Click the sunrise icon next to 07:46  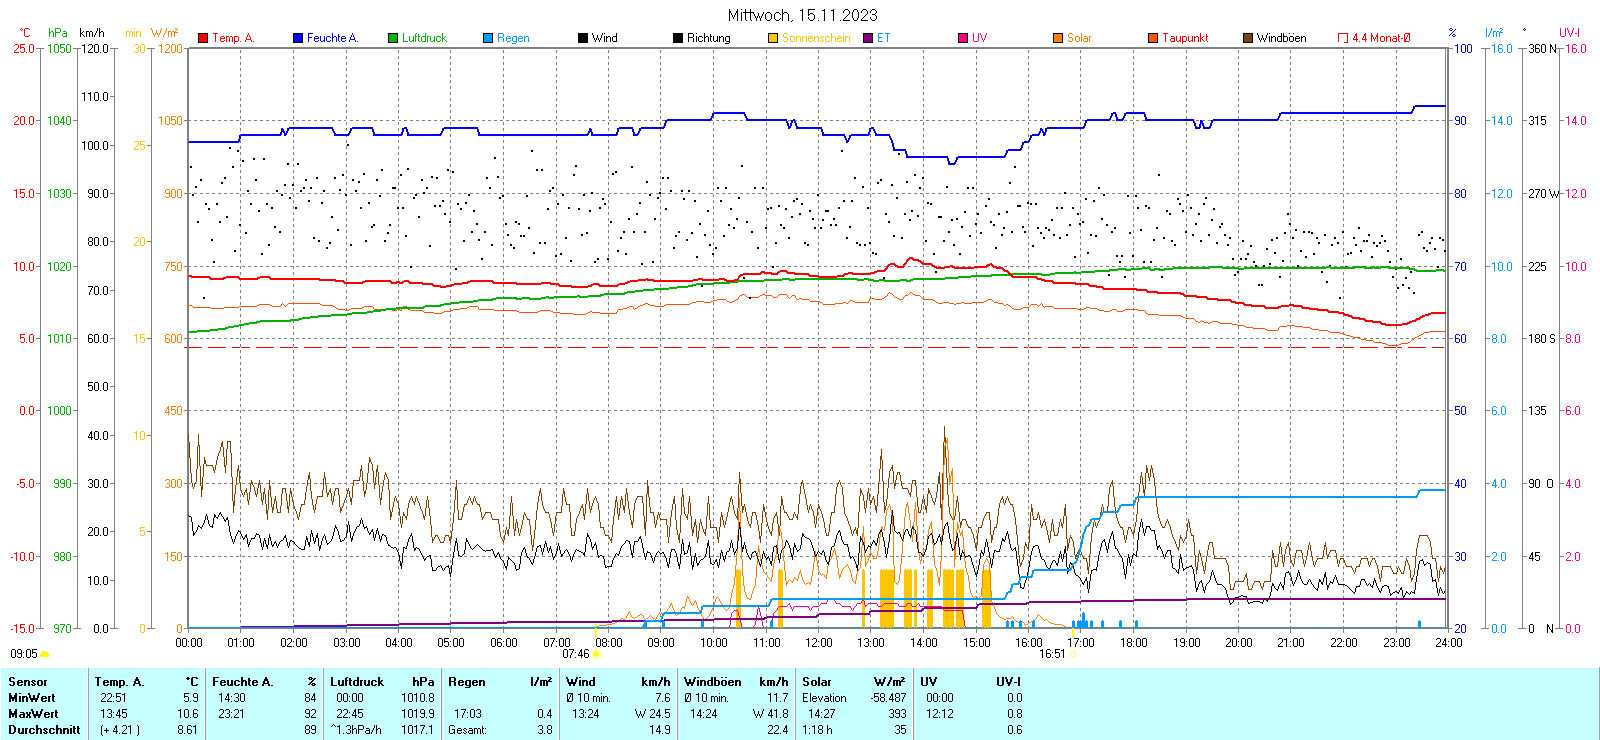click(597, 654)
